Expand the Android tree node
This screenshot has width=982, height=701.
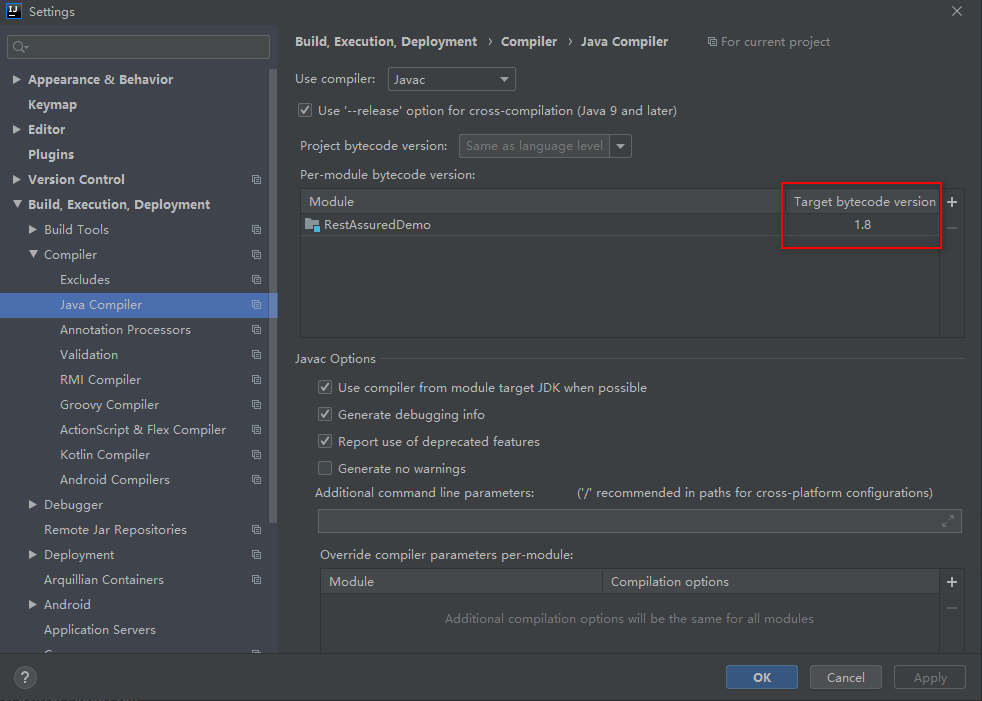click(x=33, y=605)
